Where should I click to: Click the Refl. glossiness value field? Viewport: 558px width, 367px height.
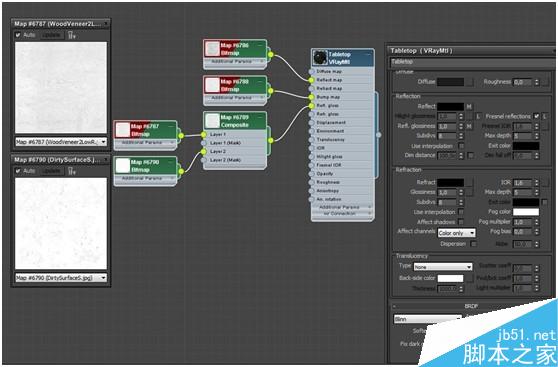(447, 126)
